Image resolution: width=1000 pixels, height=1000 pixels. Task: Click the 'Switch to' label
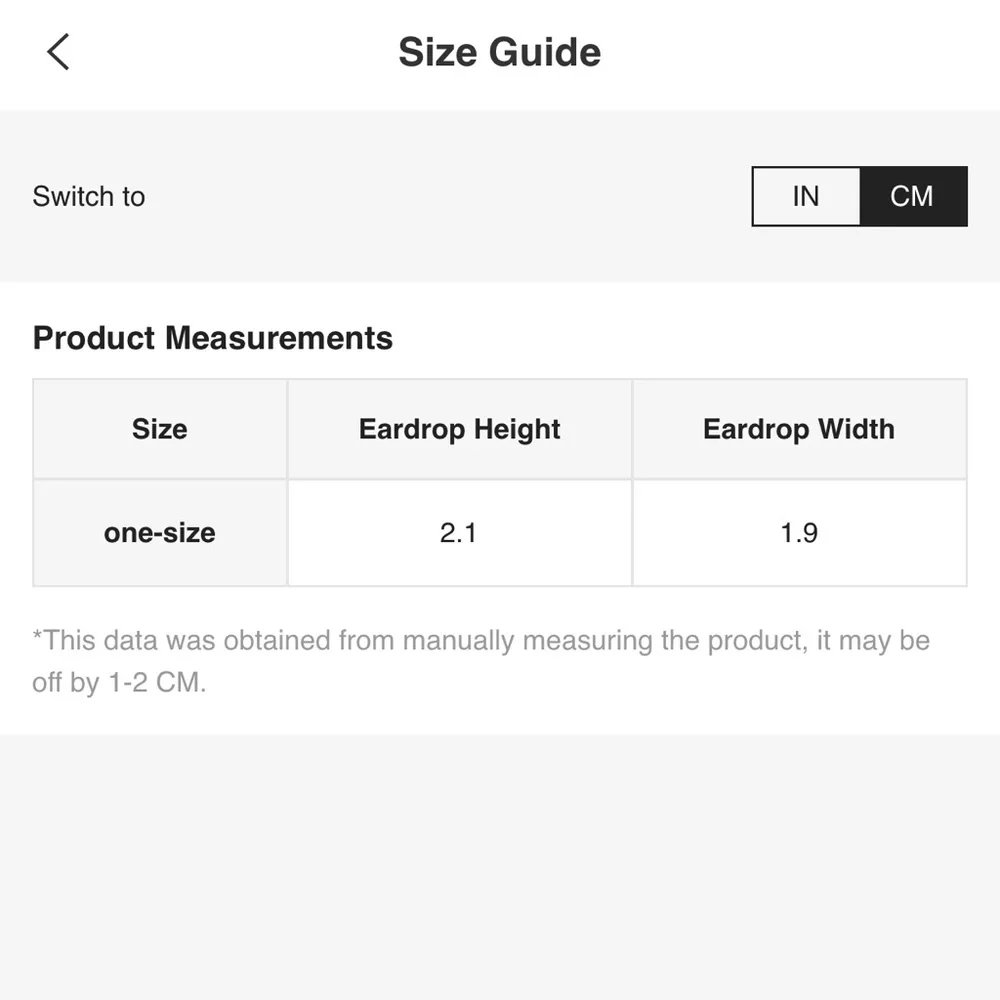click(x=89, y=196)
